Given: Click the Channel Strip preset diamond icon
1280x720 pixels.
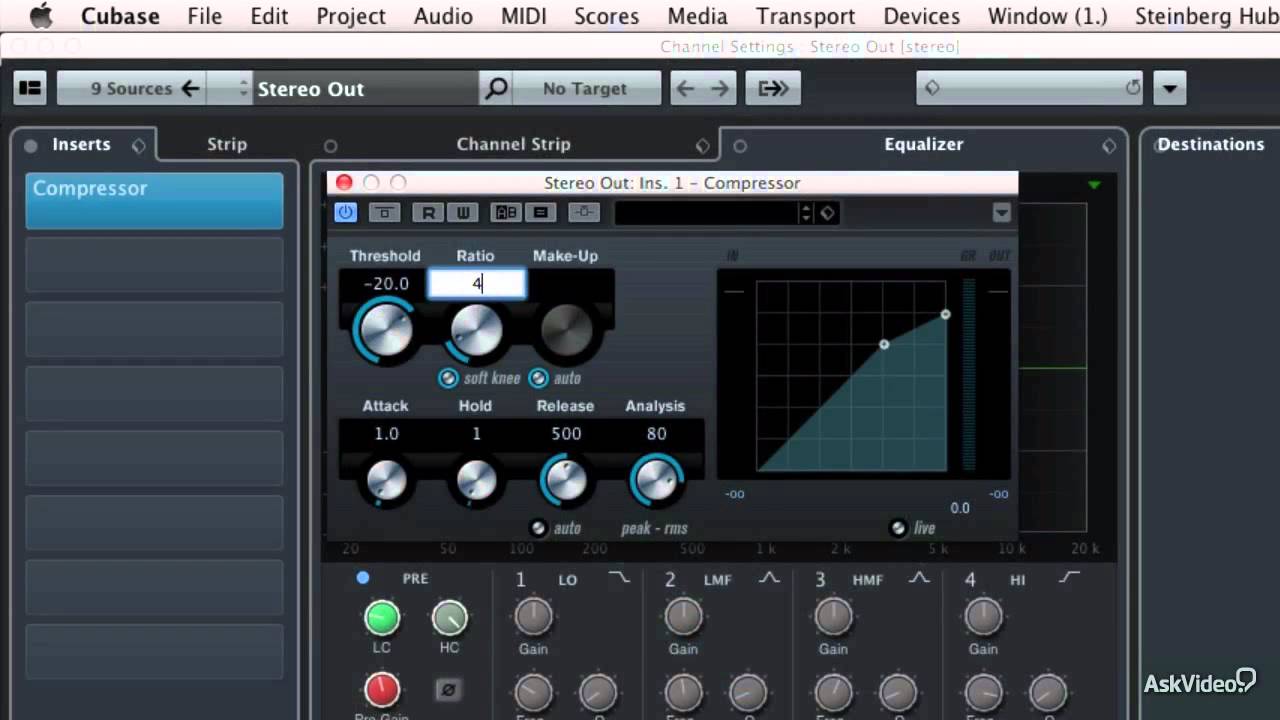Looking at the screenshot, I should coord(702,145).
